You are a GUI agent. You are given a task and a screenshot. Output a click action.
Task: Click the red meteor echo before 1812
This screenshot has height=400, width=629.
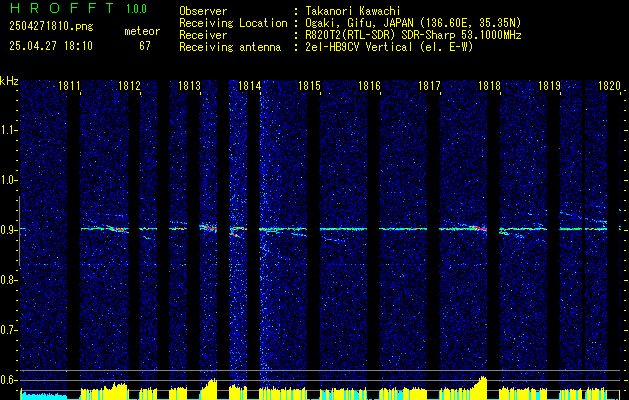tap(119, 229)
